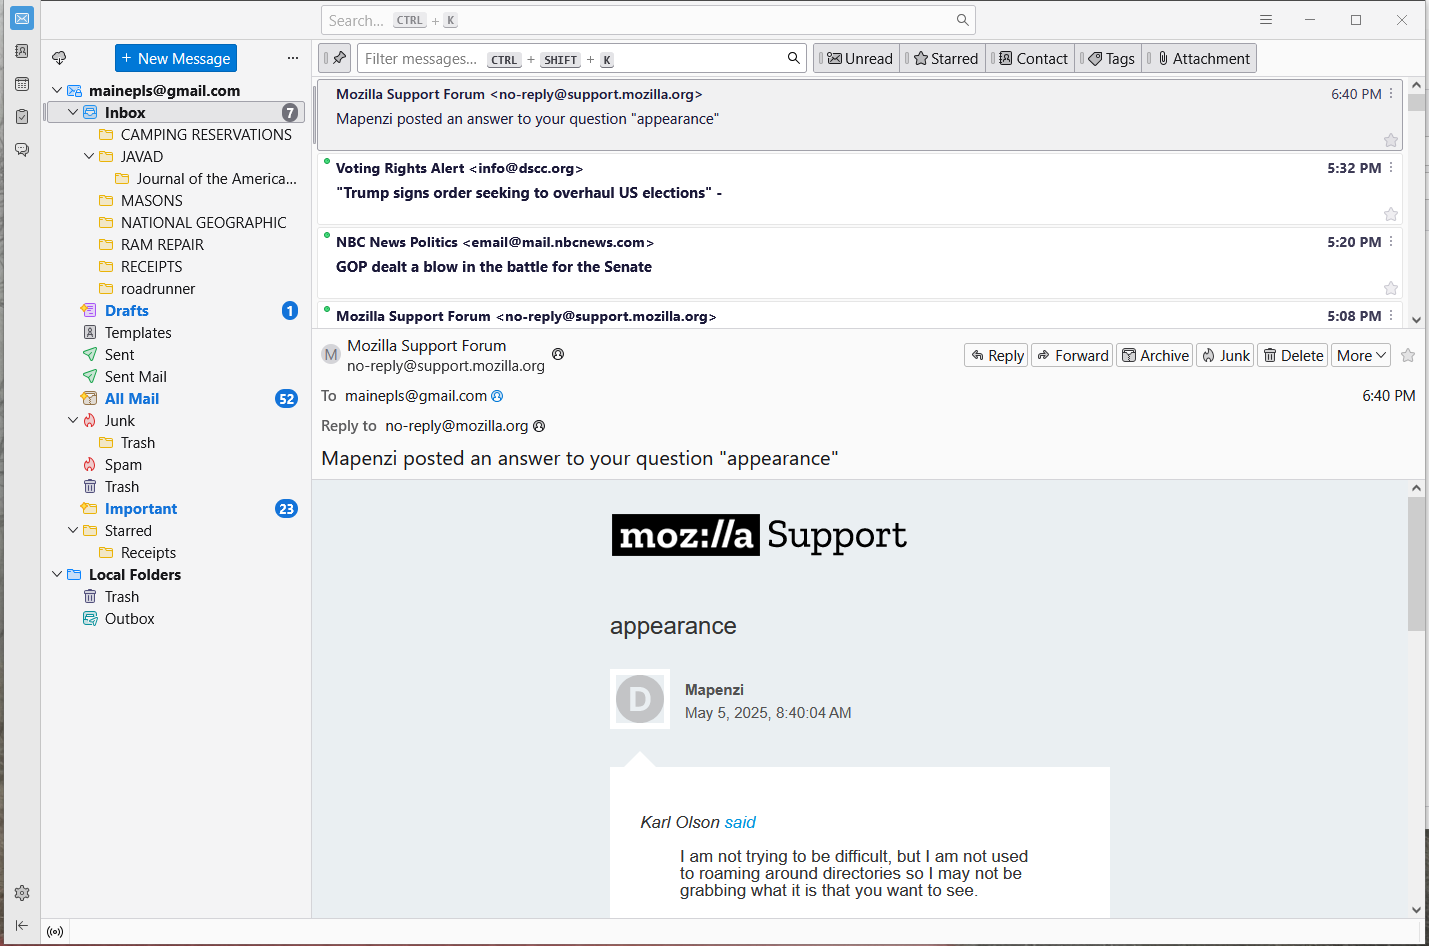This screenshot has width=1429, height=946.
Task: Toggle the Unread quick filter
Action: click(857, 58)
